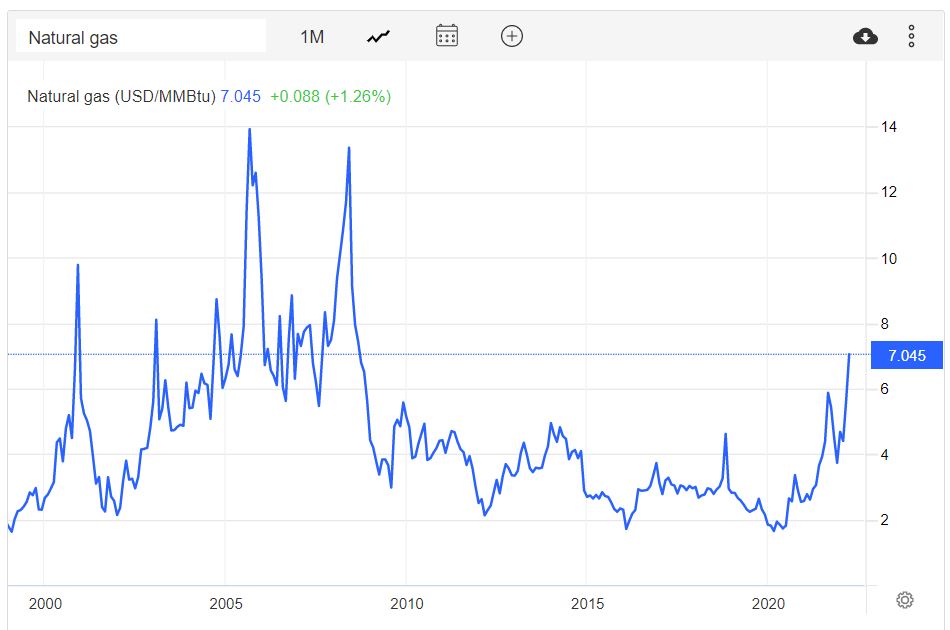Viewport: 950px width, 630px height.
Task: Click the +0.088 (+1.26%) change value
Action: point(331,96)
